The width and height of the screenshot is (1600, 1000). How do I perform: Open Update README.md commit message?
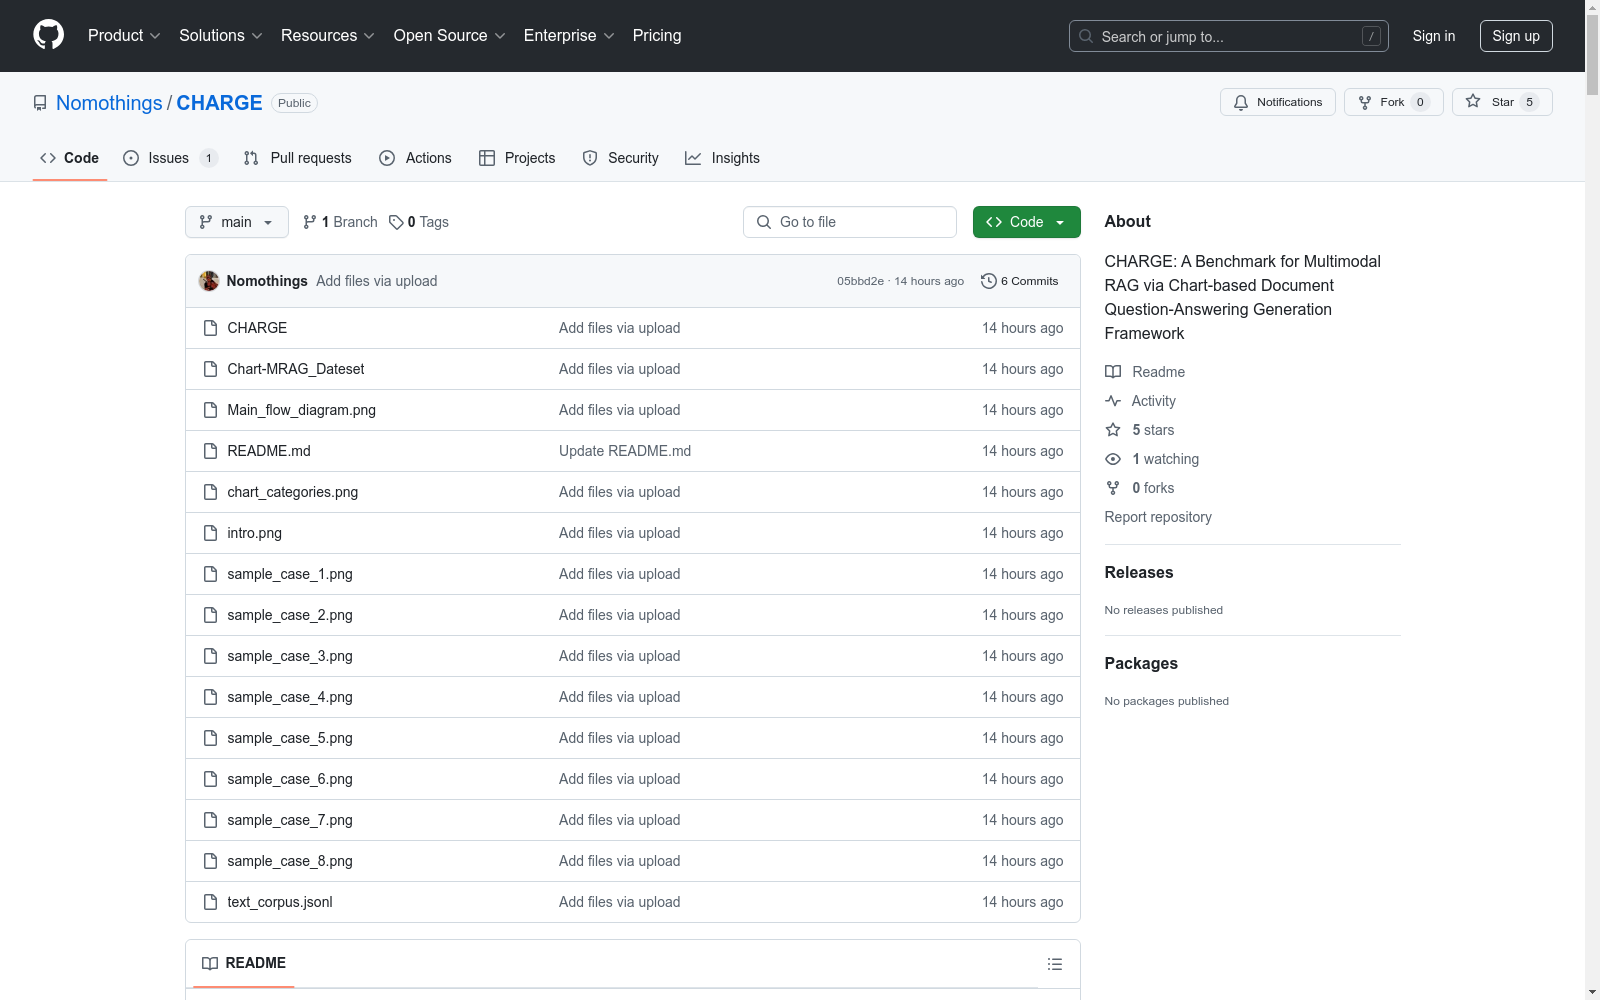tap(625, 451)
